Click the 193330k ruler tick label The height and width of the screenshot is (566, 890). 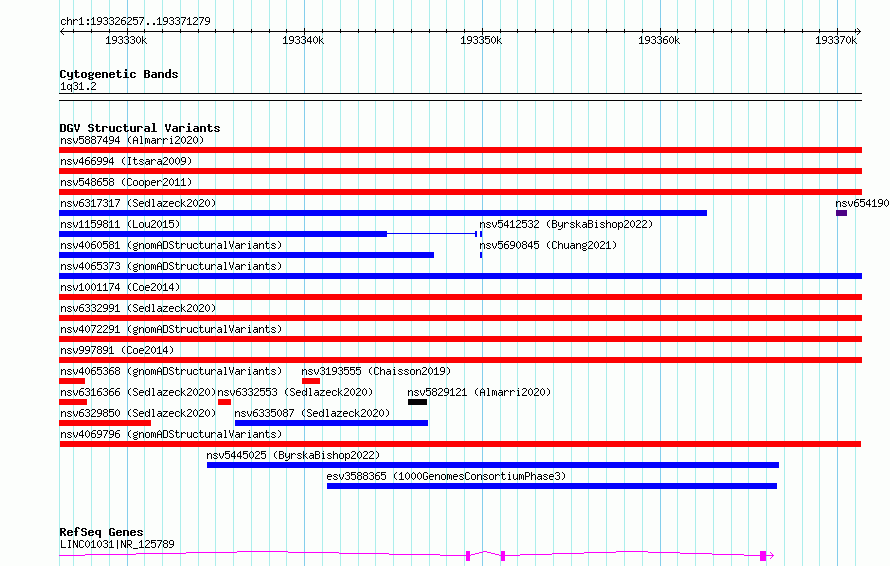pyautogui.click(x=126, y=40)
